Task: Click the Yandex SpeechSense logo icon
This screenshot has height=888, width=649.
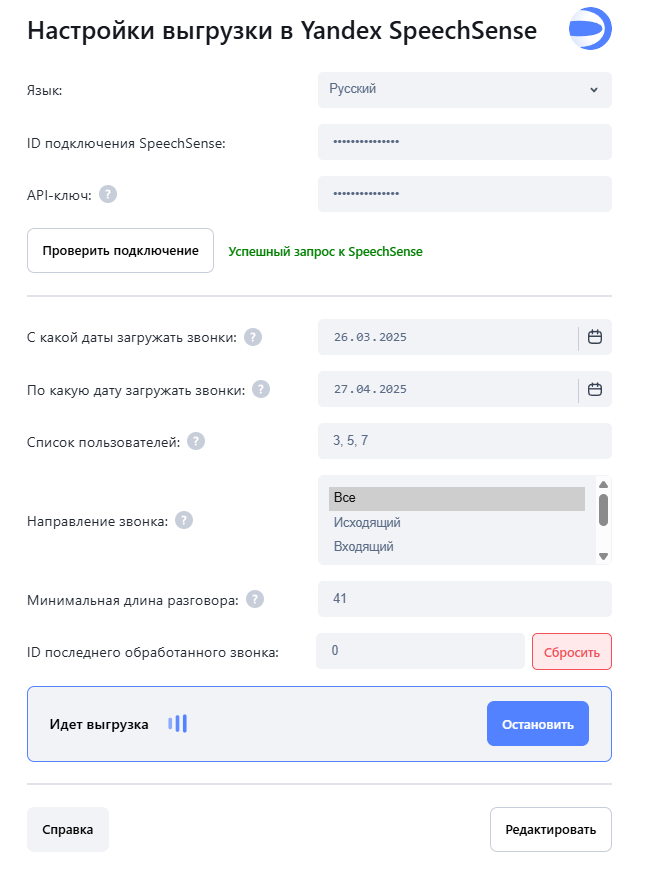Action: click(x=590, y=29)
